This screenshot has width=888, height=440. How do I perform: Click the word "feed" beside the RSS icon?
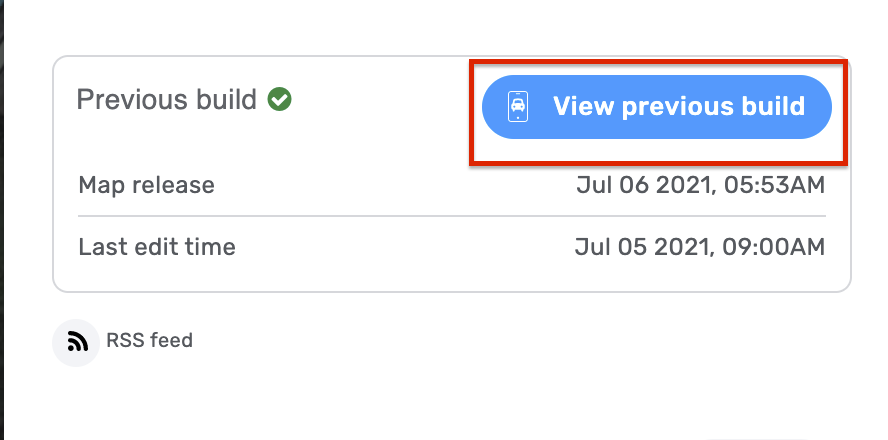coord(172,341)
